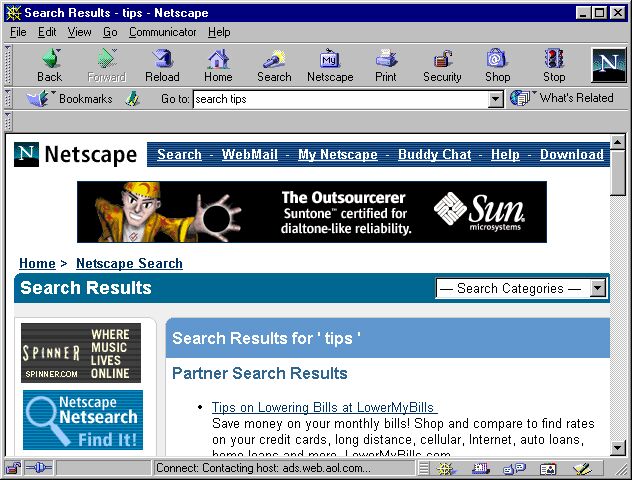Open the Download link
Screen dimensions: 632x480
[572, 154]
